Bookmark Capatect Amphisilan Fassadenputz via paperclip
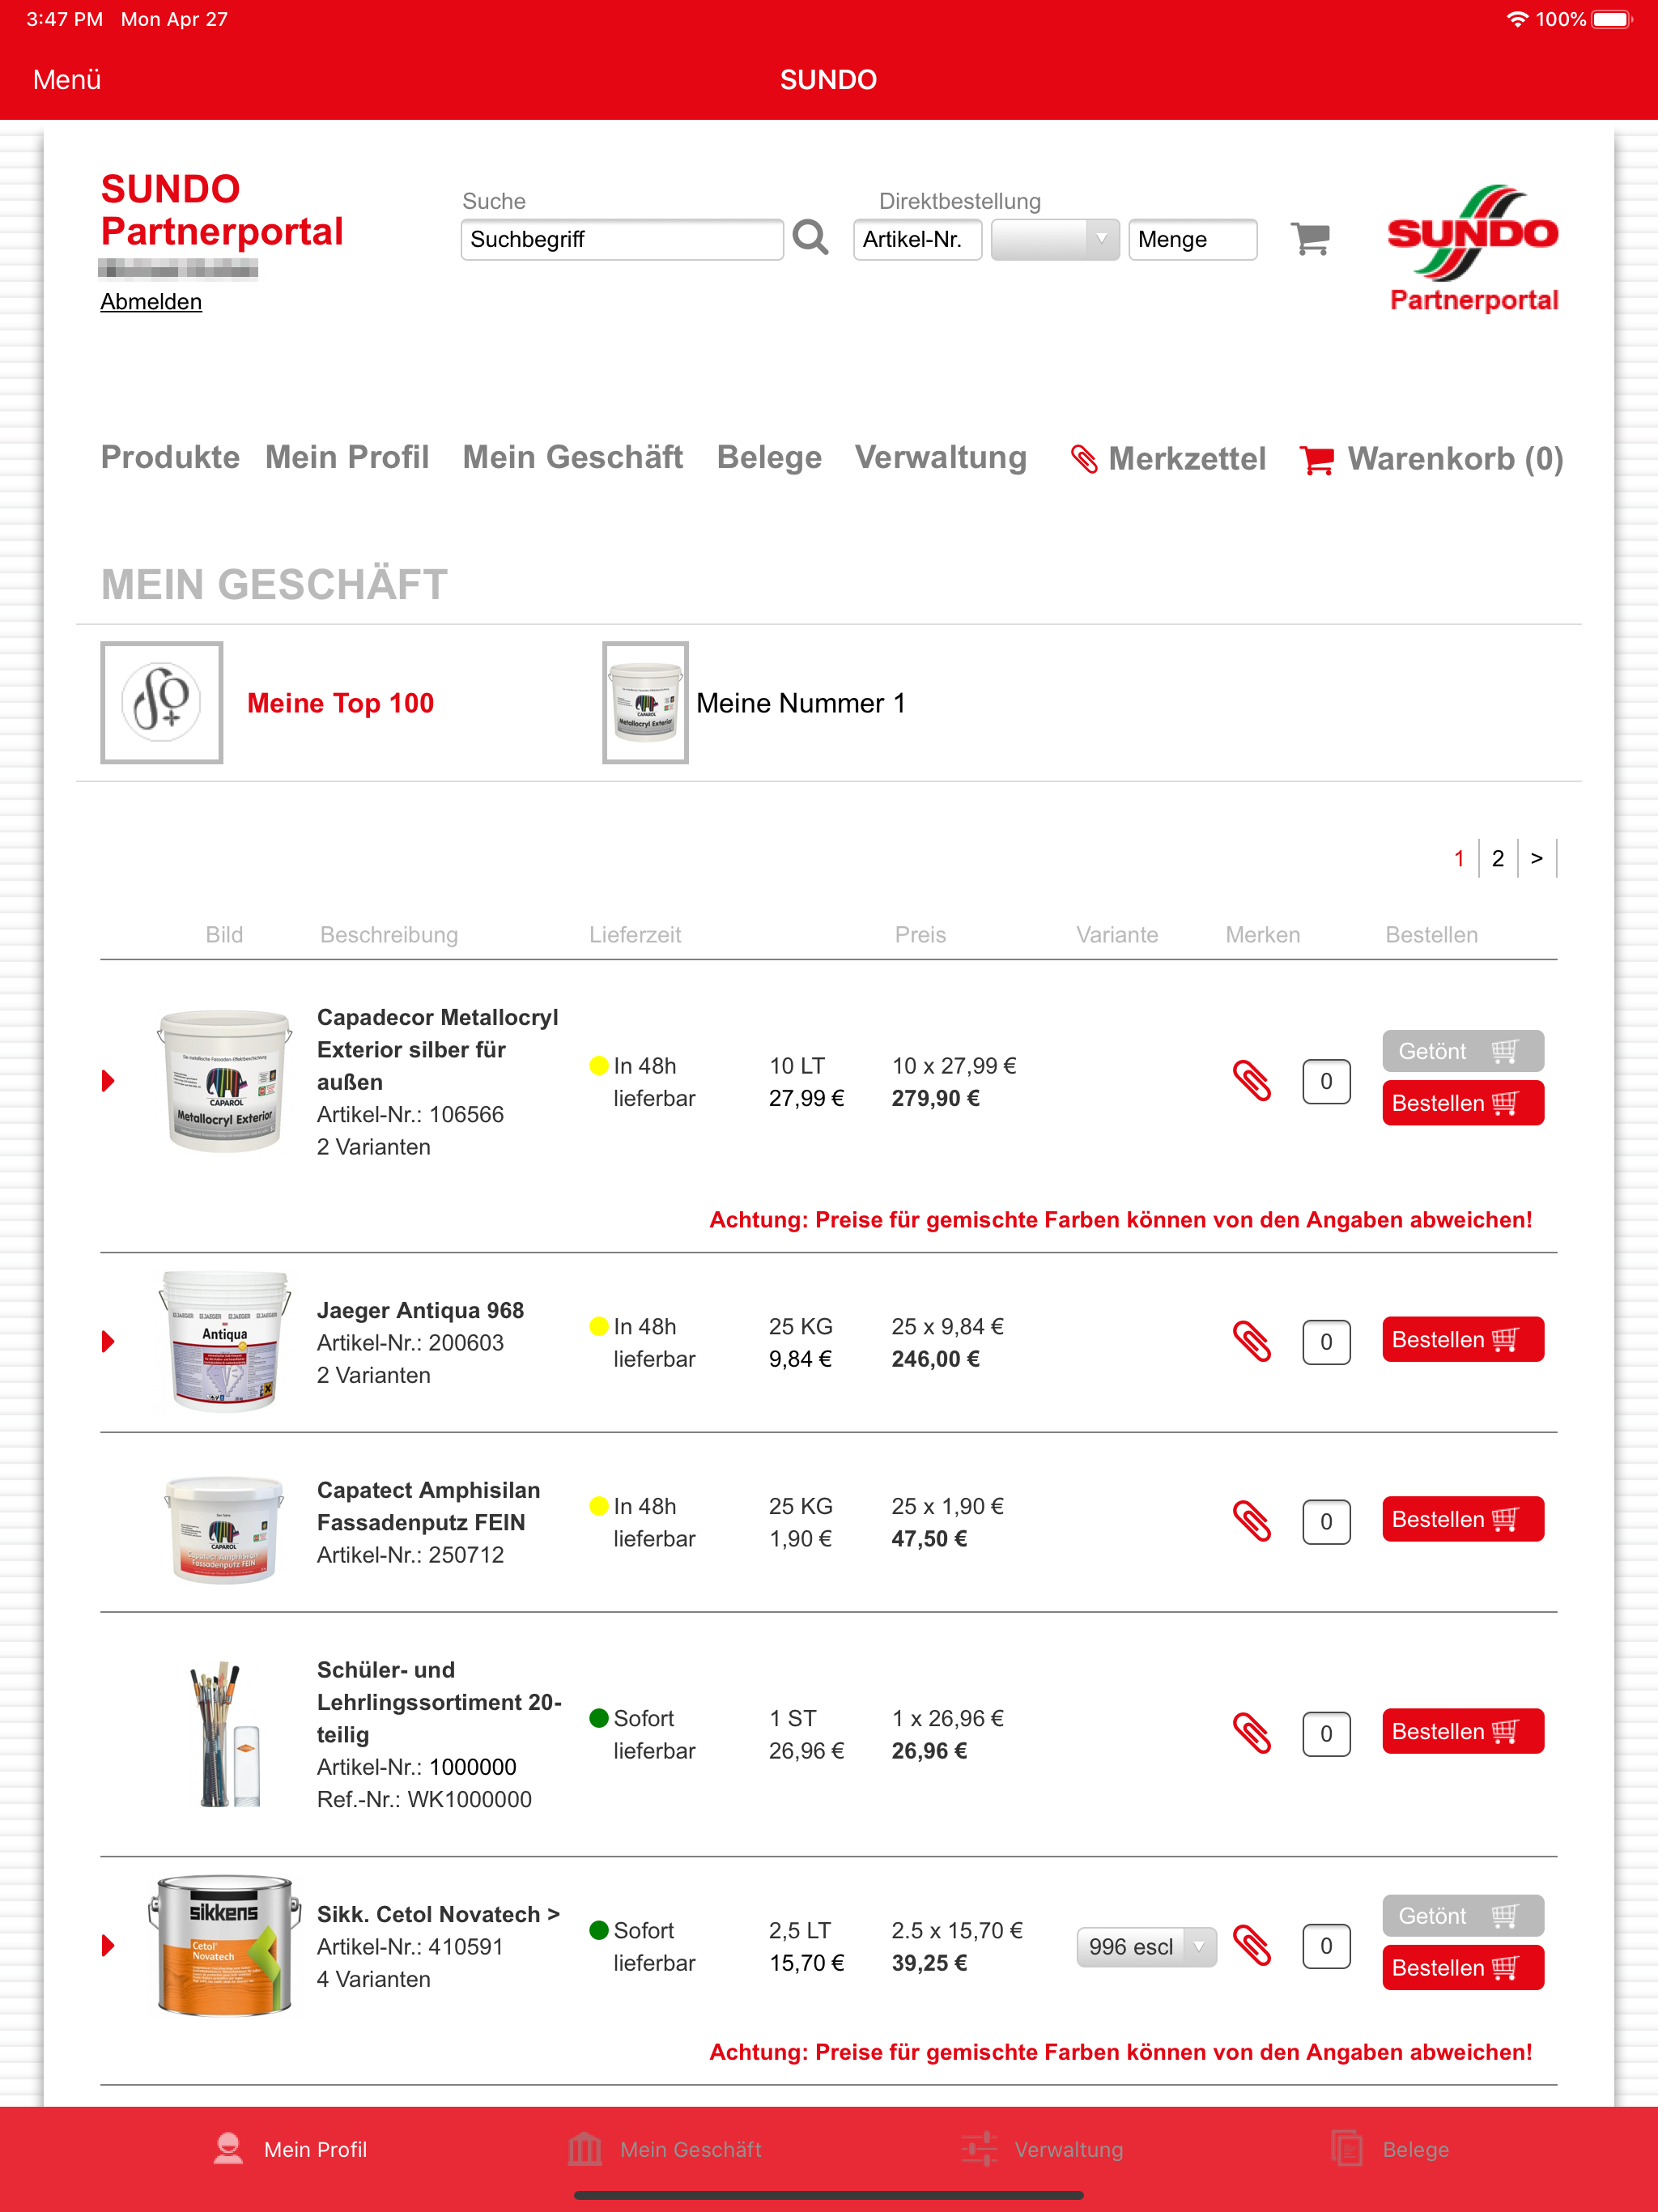This screenshot has width=1658, height=2212. [x=1251, y=1521]
